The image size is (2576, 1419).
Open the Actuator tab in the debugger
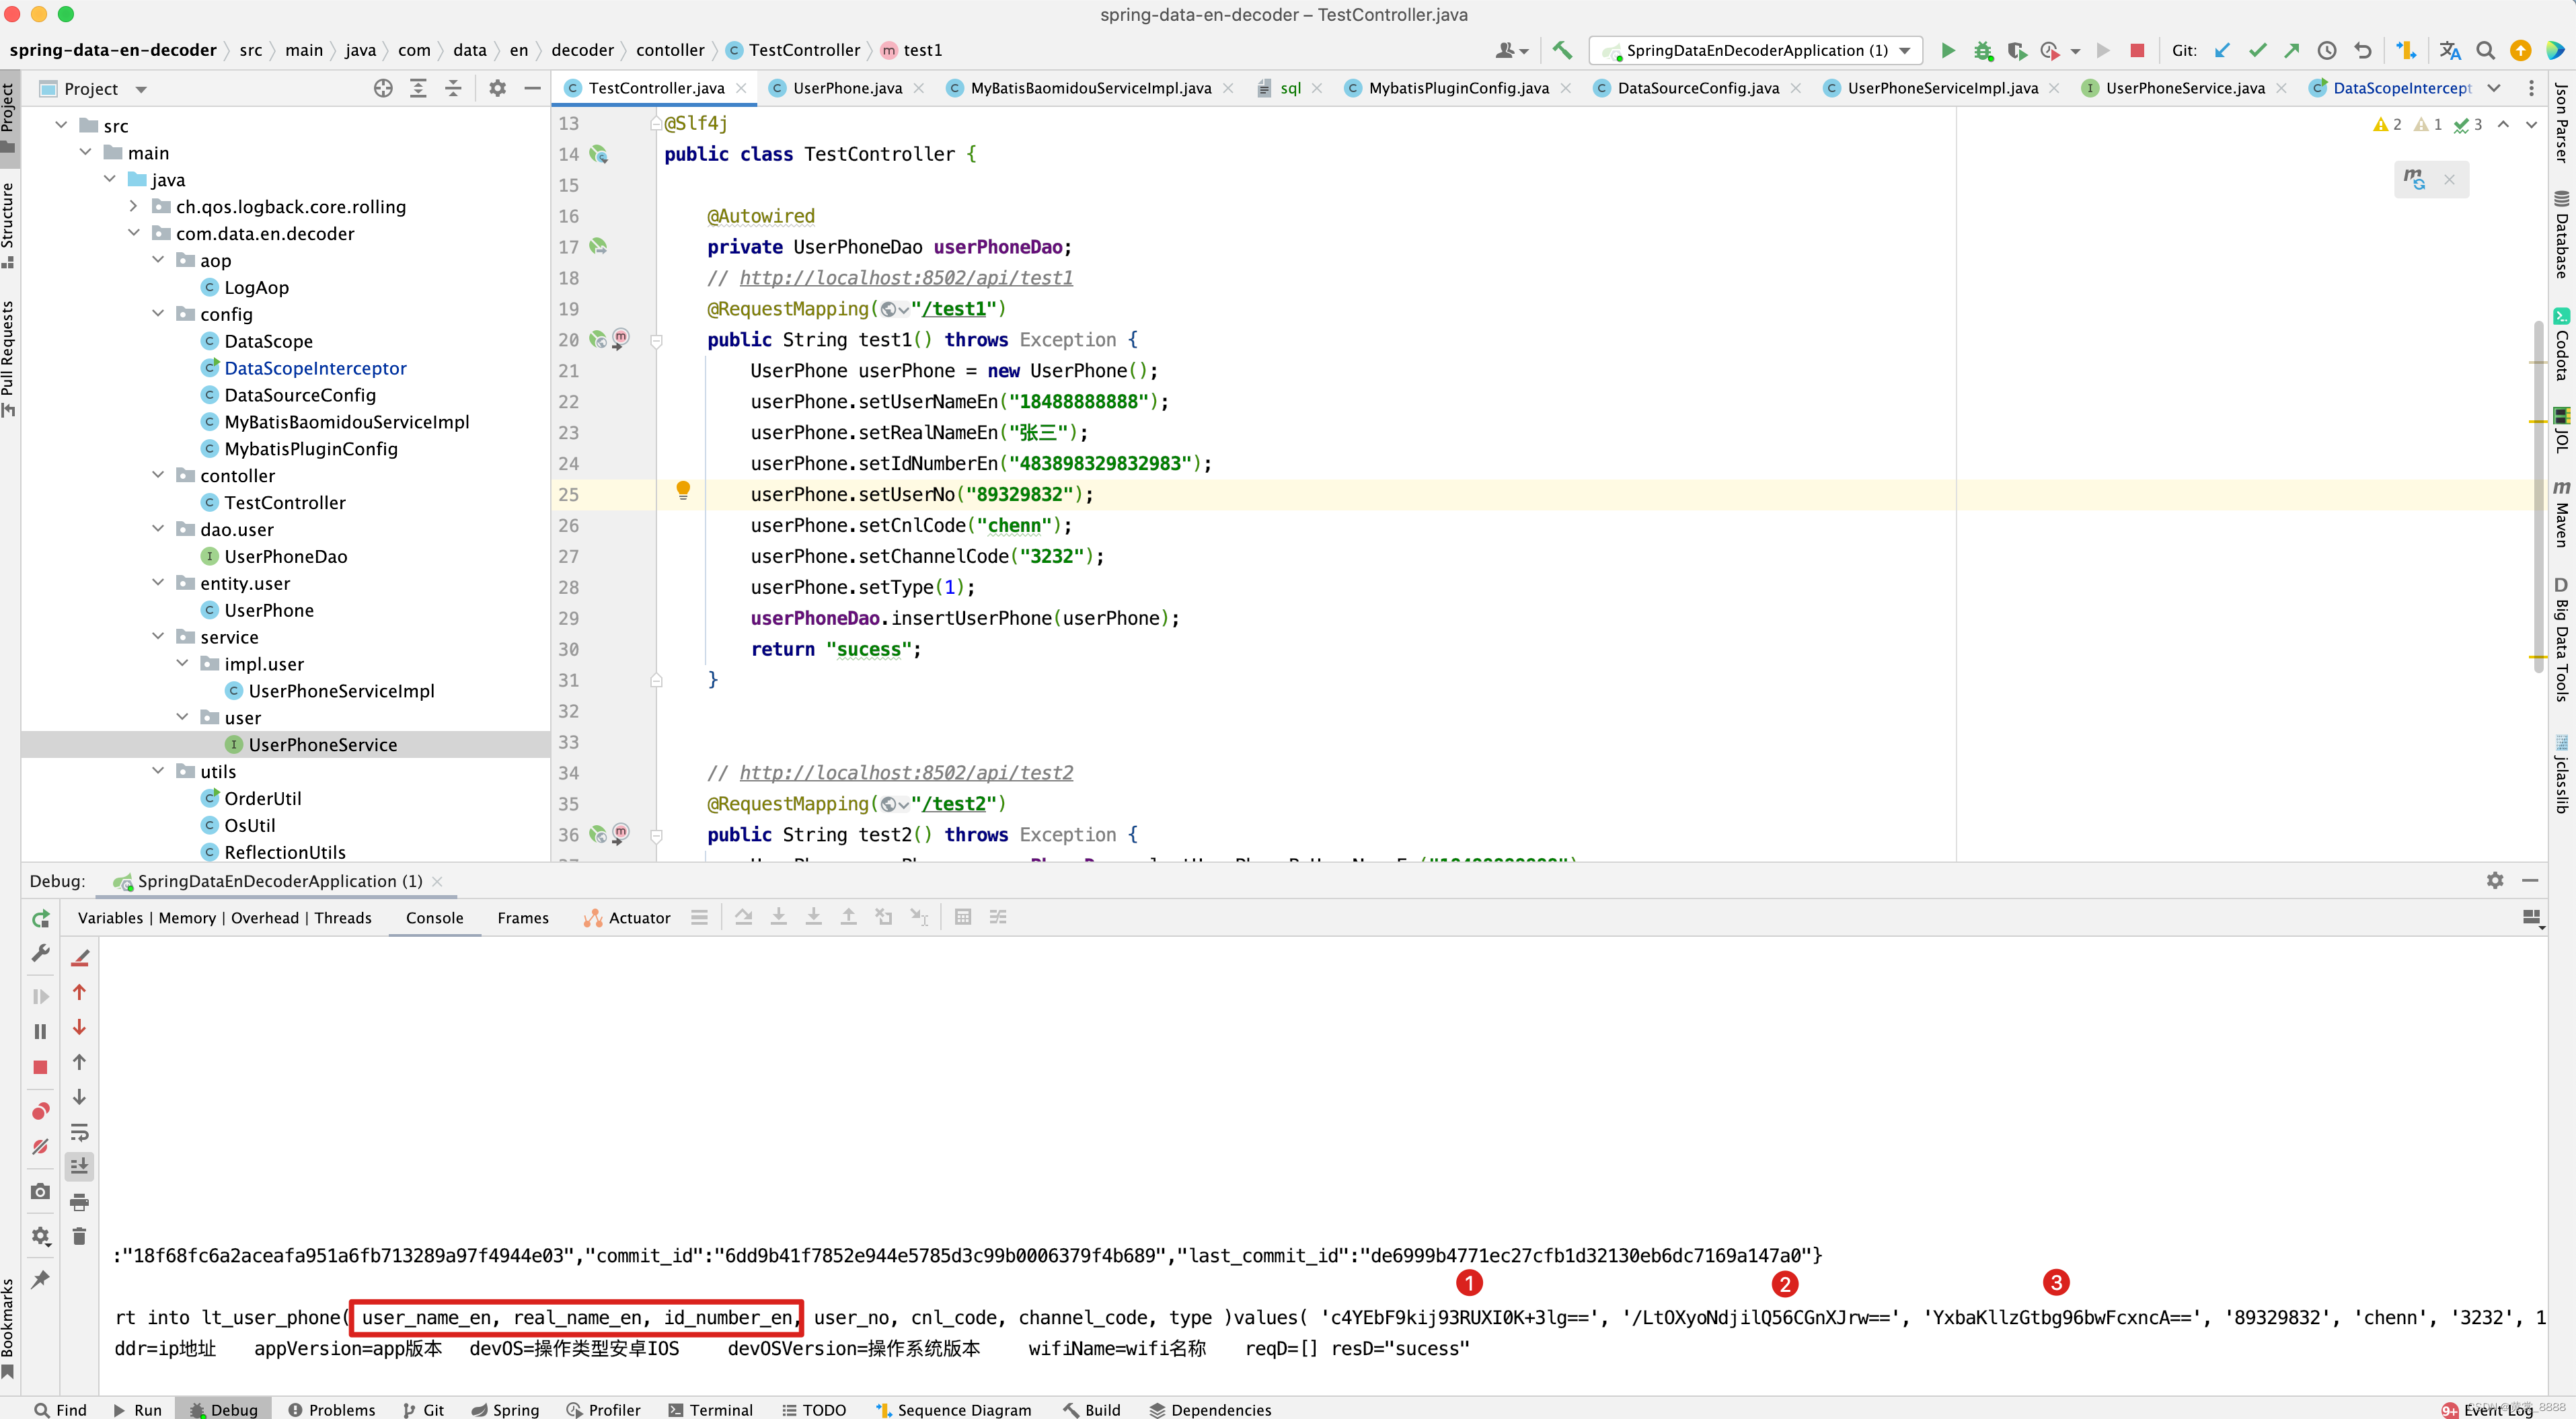pyautogui.click(x=627, y=918)
